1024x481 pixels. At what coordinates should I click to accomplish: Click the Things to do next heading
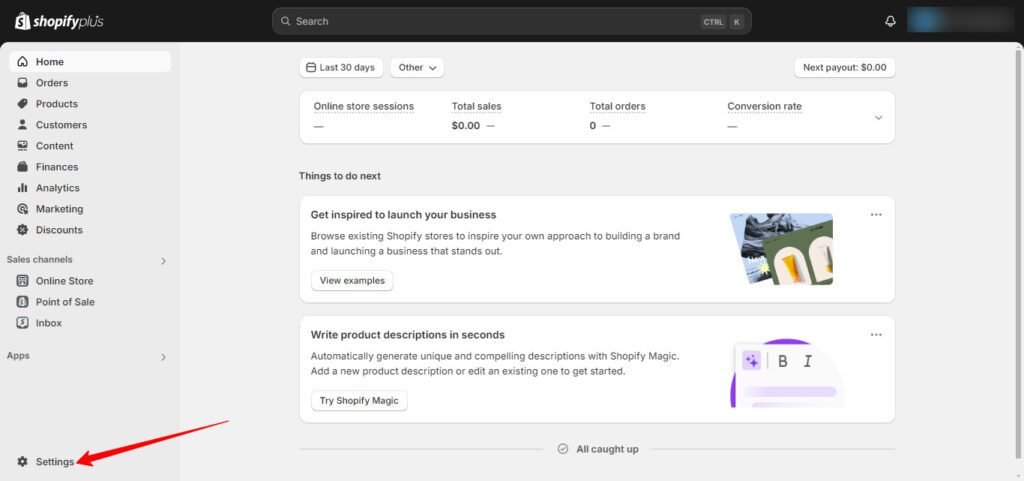tap(340, 176)
